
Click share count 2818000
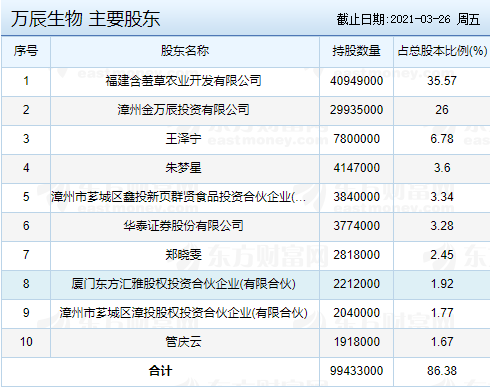356,255
